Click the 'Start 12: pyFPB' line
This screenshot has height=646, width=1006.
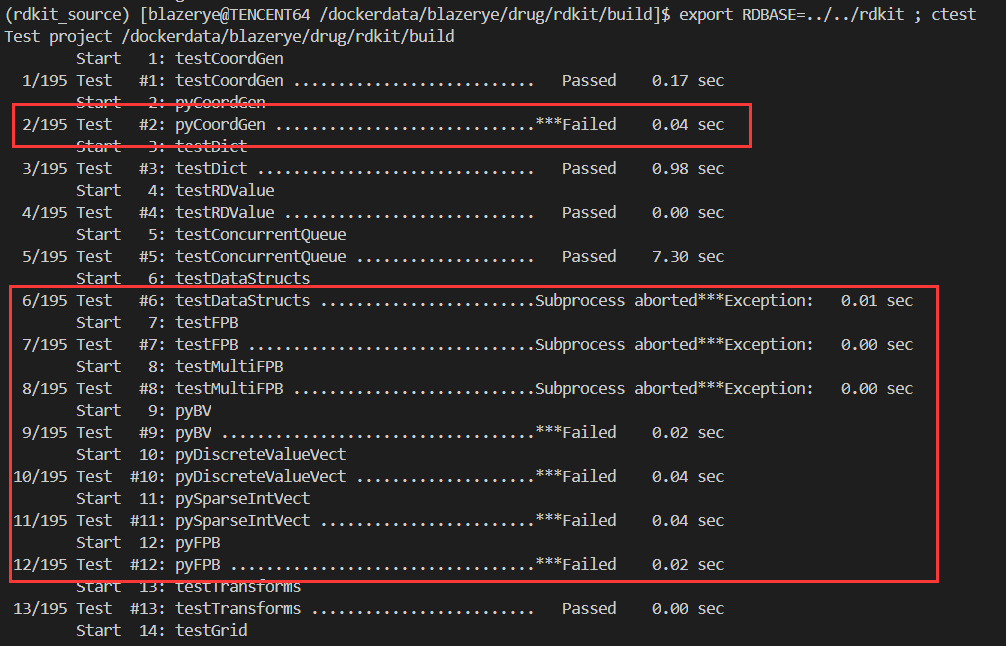point(148,543)
